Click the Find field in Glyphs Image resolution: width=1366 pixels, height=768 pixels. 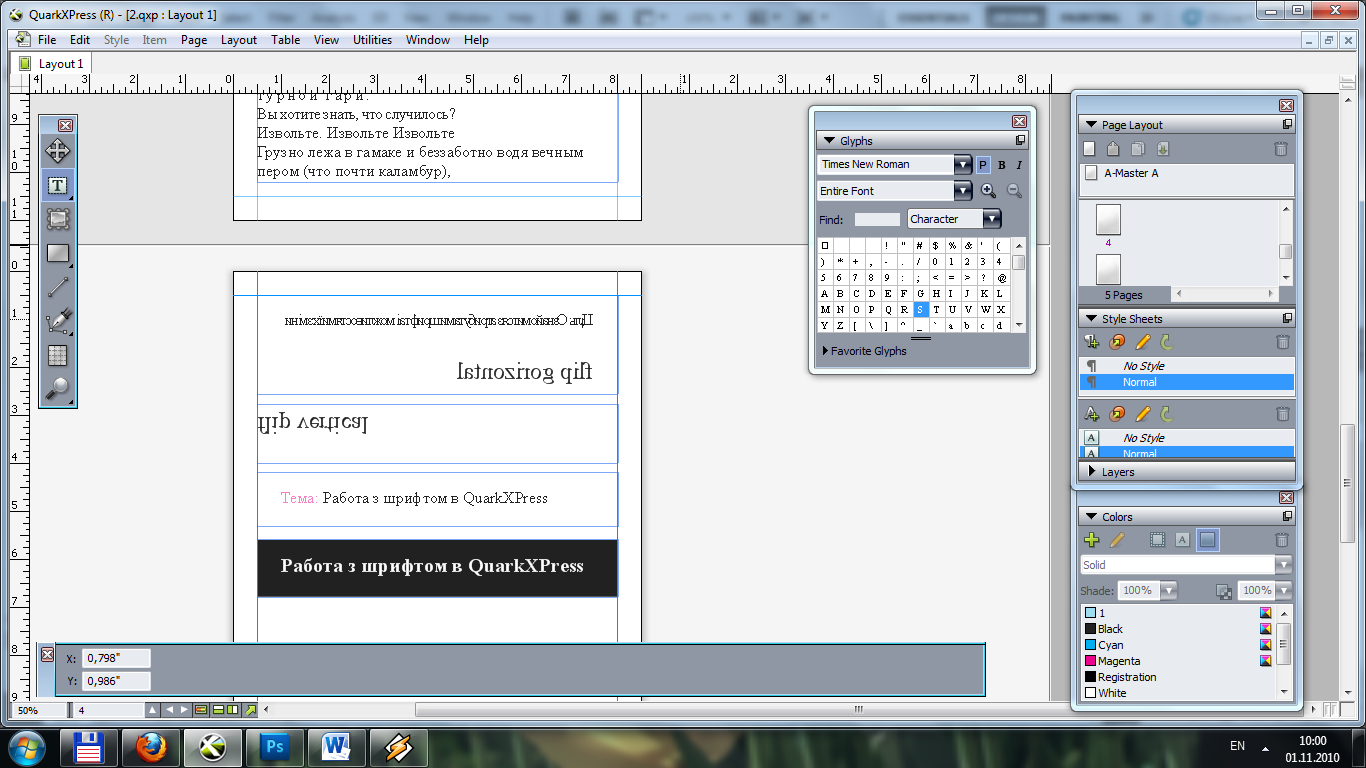(877, 219)
